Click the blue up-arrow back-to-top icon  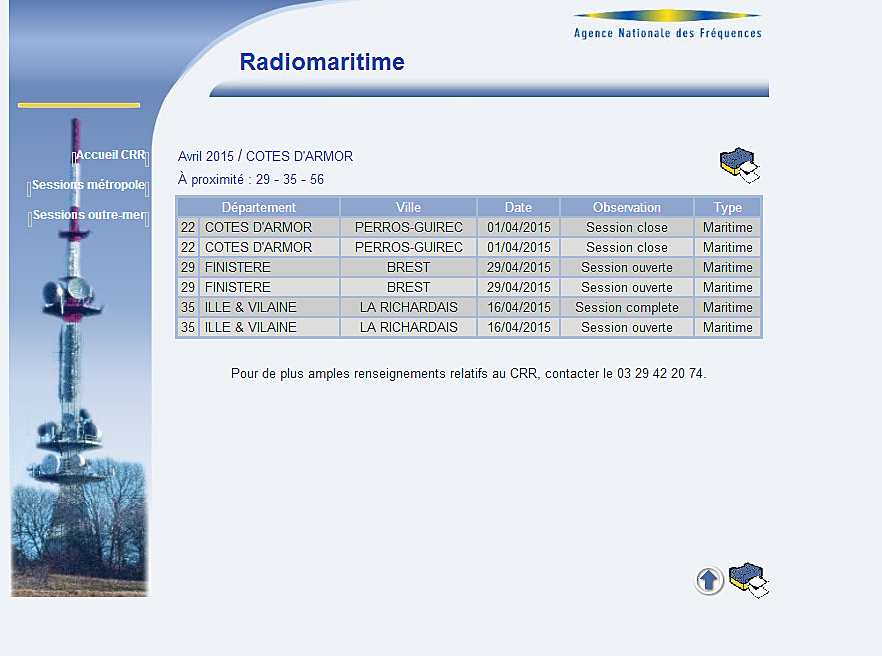coord(709,580)
